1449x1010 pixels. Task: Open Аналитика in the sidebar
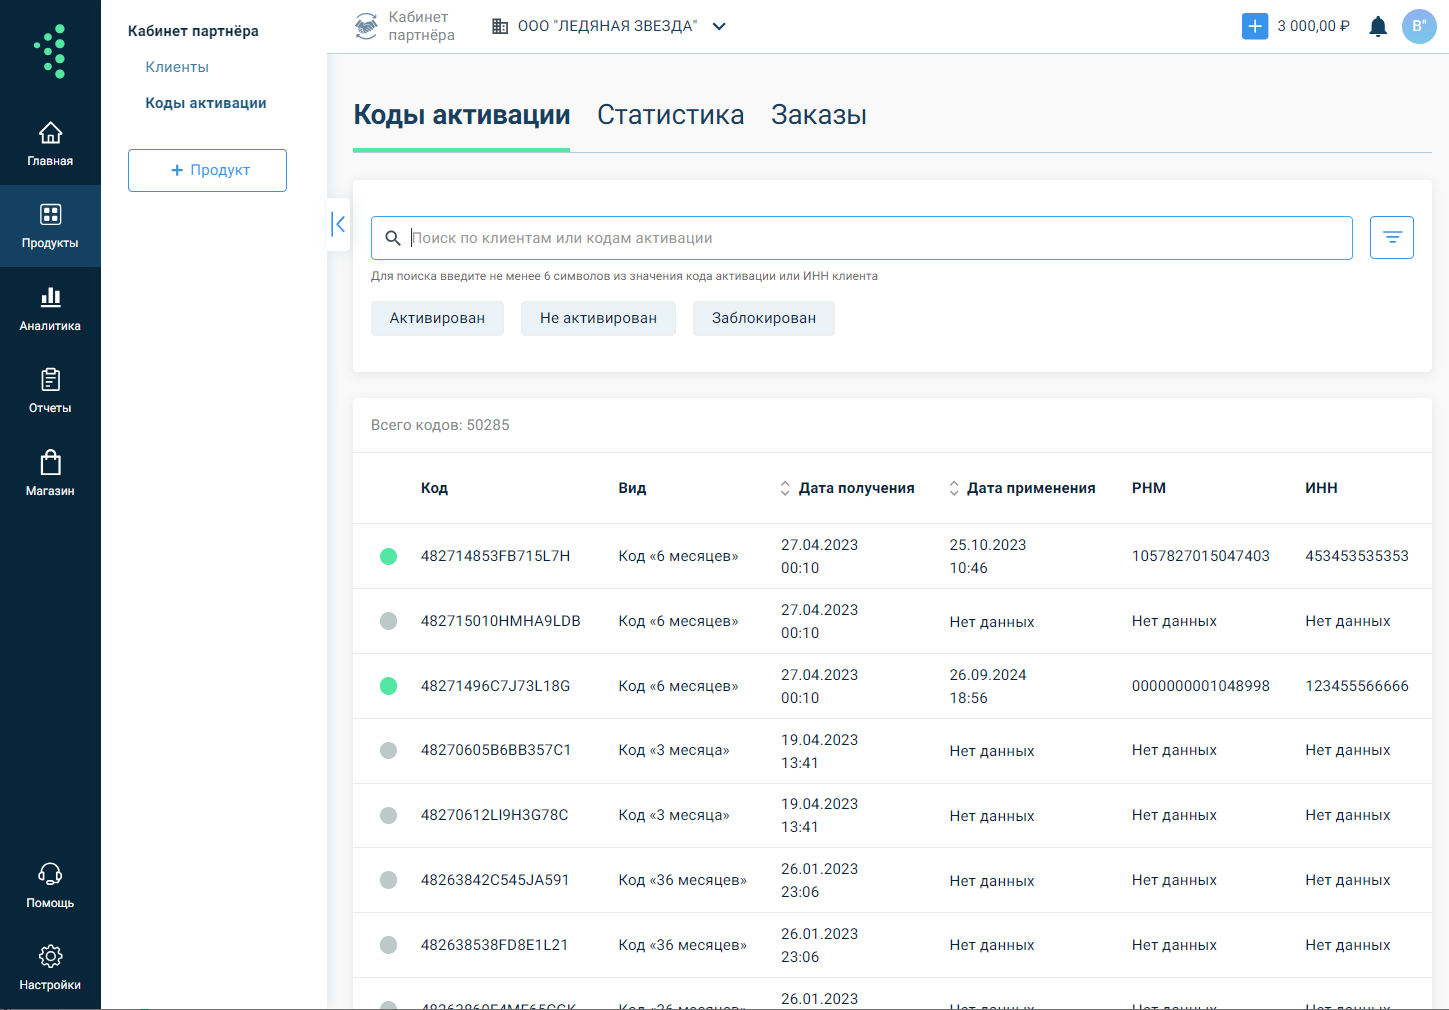[x=50, y=308]
